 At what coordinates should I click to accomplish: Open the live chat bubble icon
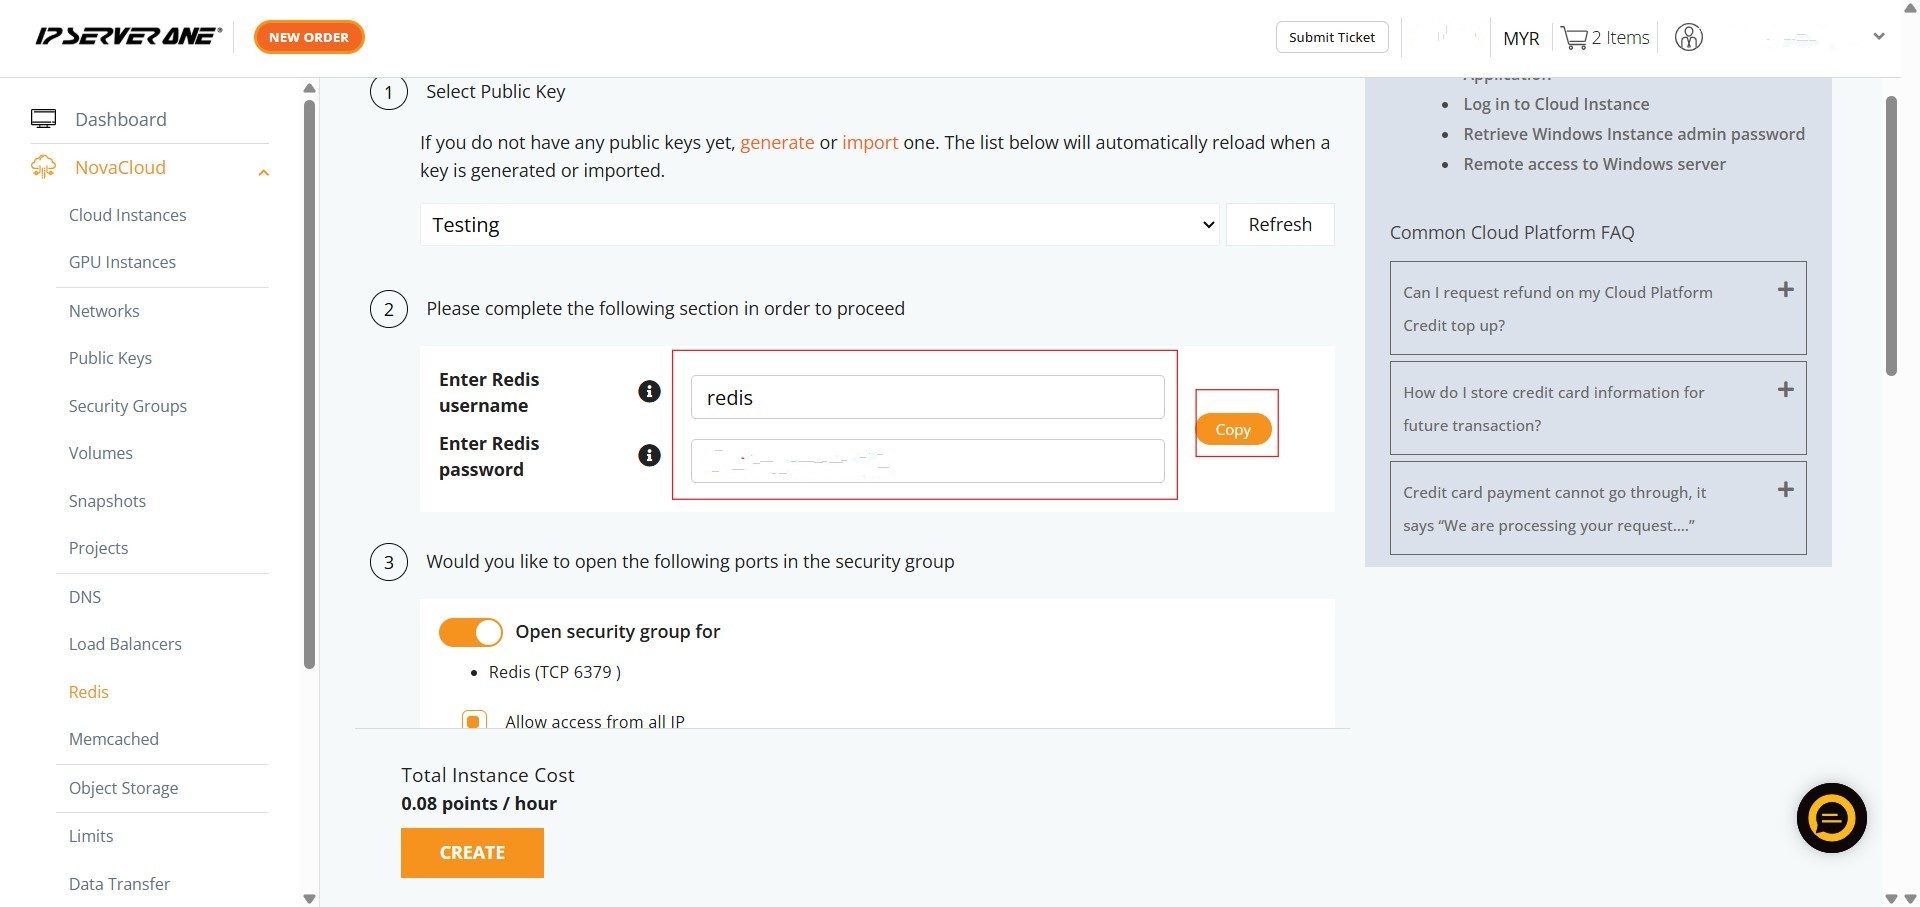point(1830,818)
